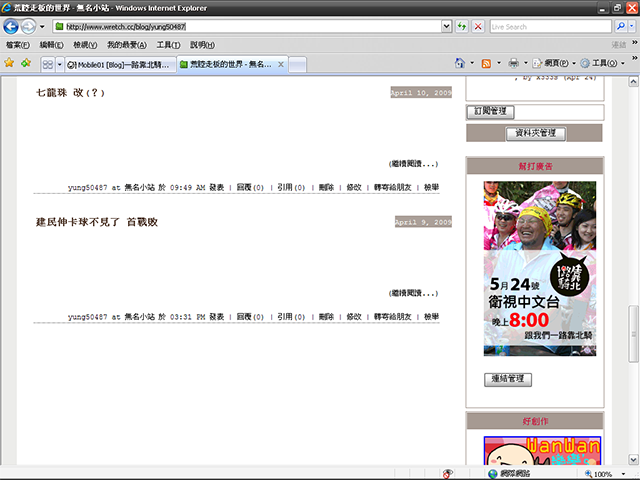Click 修改 on the 03:31 PM post
Screen dimensions: 640x480
[x=354, y=317]
